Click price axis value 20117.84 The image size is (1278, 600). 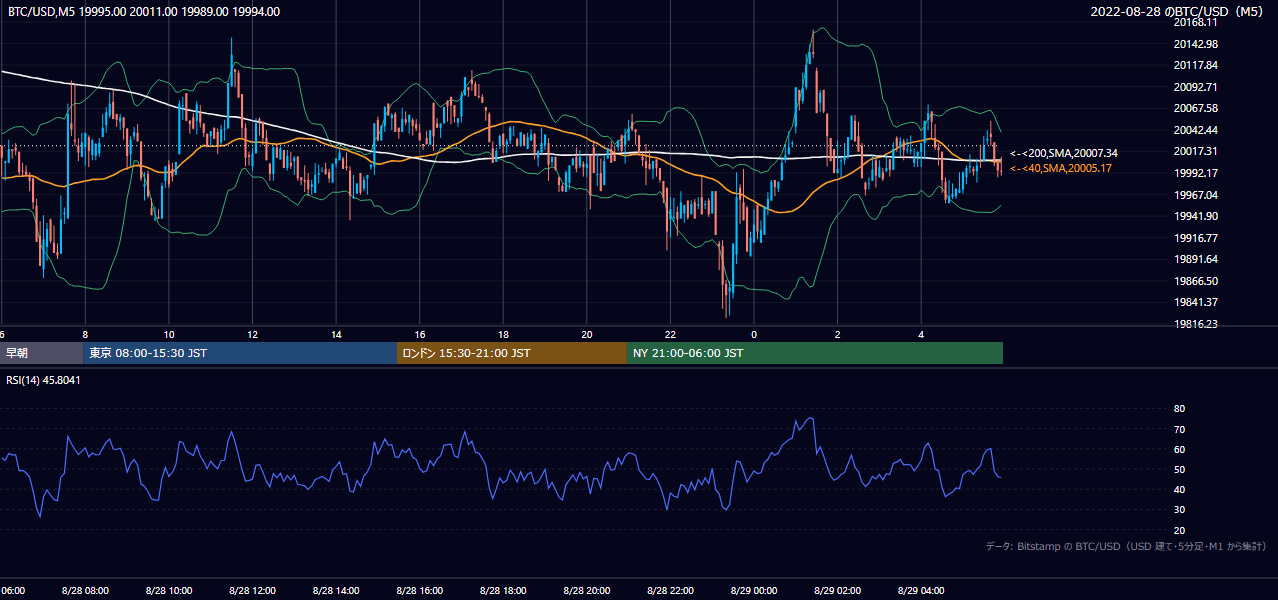coord(1196,65)
